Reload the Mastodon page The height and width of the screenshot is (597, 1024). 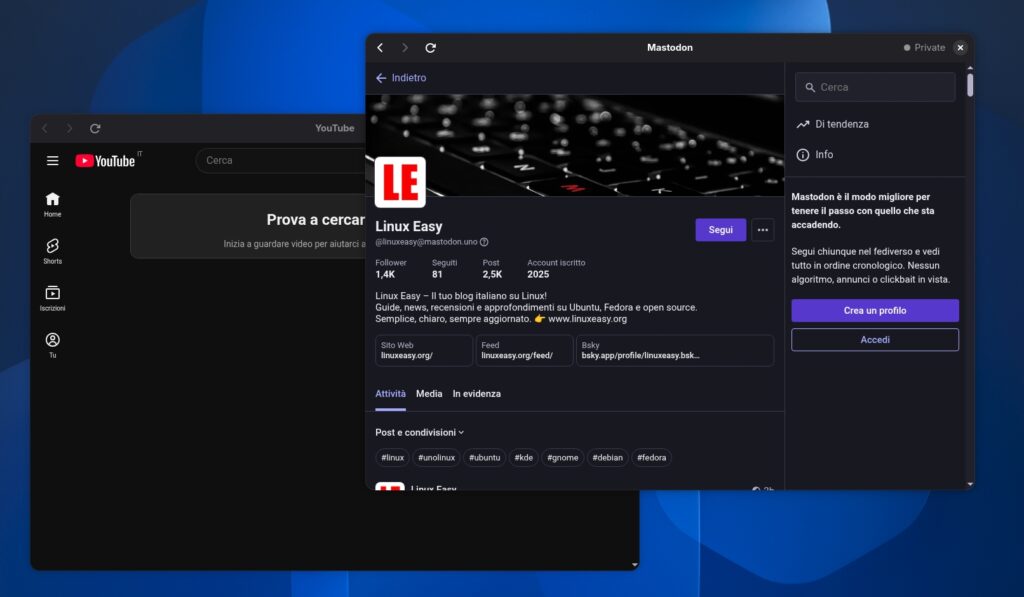pos(430,48)
